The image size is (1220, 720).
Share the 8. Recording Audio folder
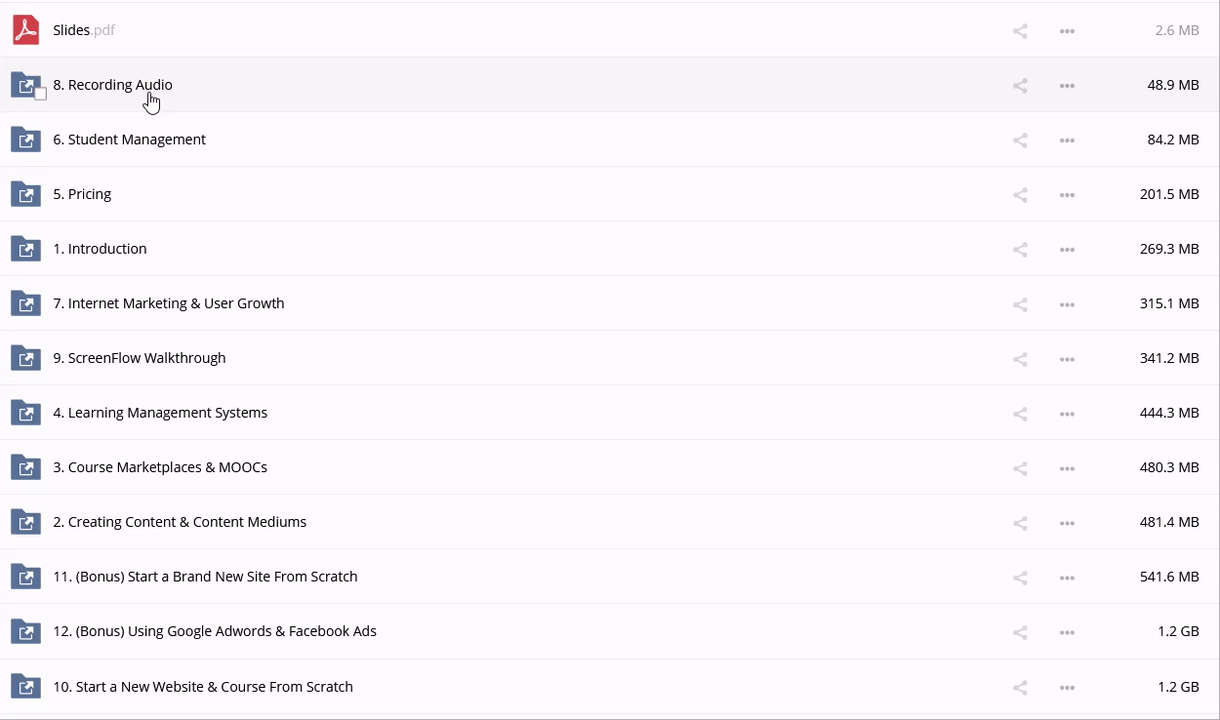1020,86
